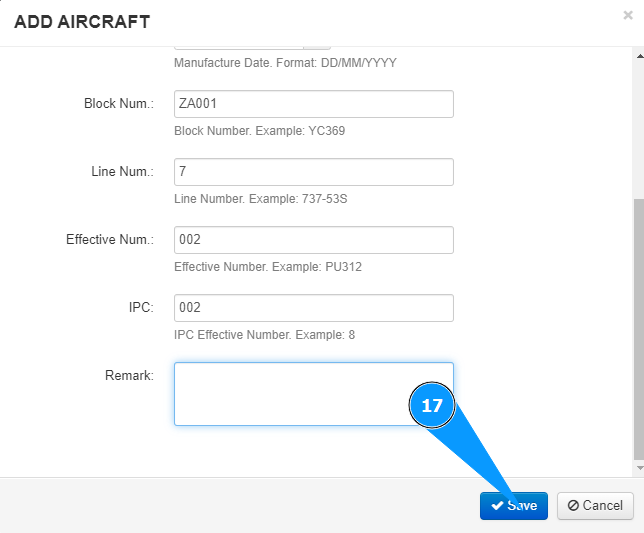The height and width of the screenshot is (533, 644).
Task: Click the scrollbar down arrow
Action: (639, 467)
